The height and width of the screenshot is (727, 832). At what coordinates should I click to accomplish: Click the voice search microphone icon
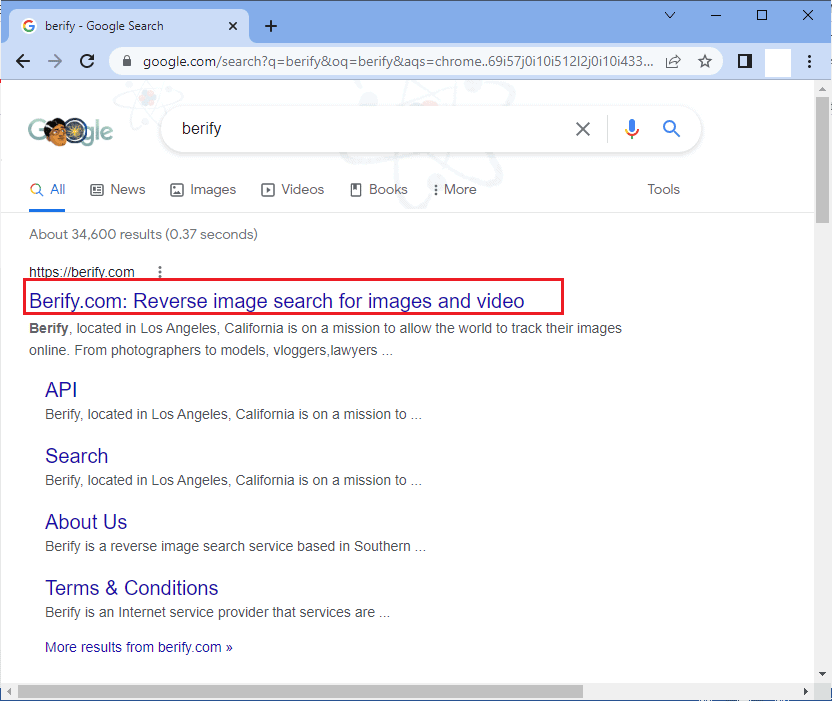631,128
